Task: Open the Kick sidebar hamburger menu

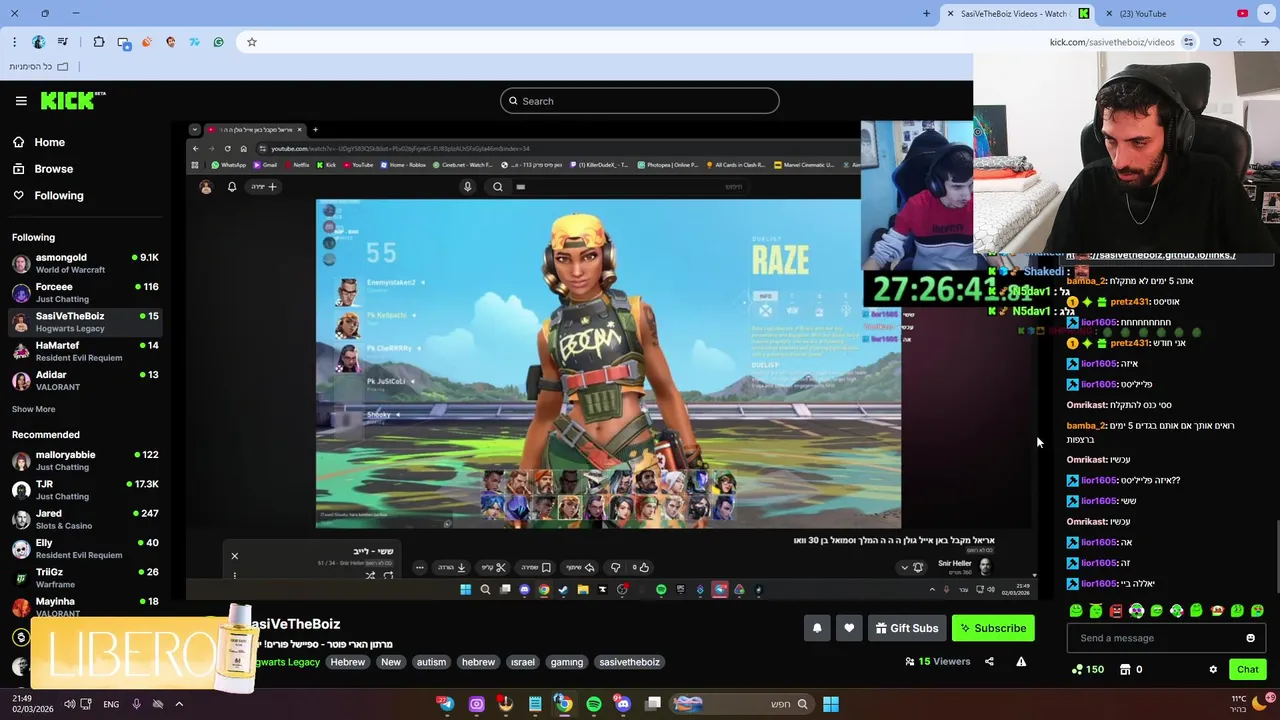Action: pos(21,101)
